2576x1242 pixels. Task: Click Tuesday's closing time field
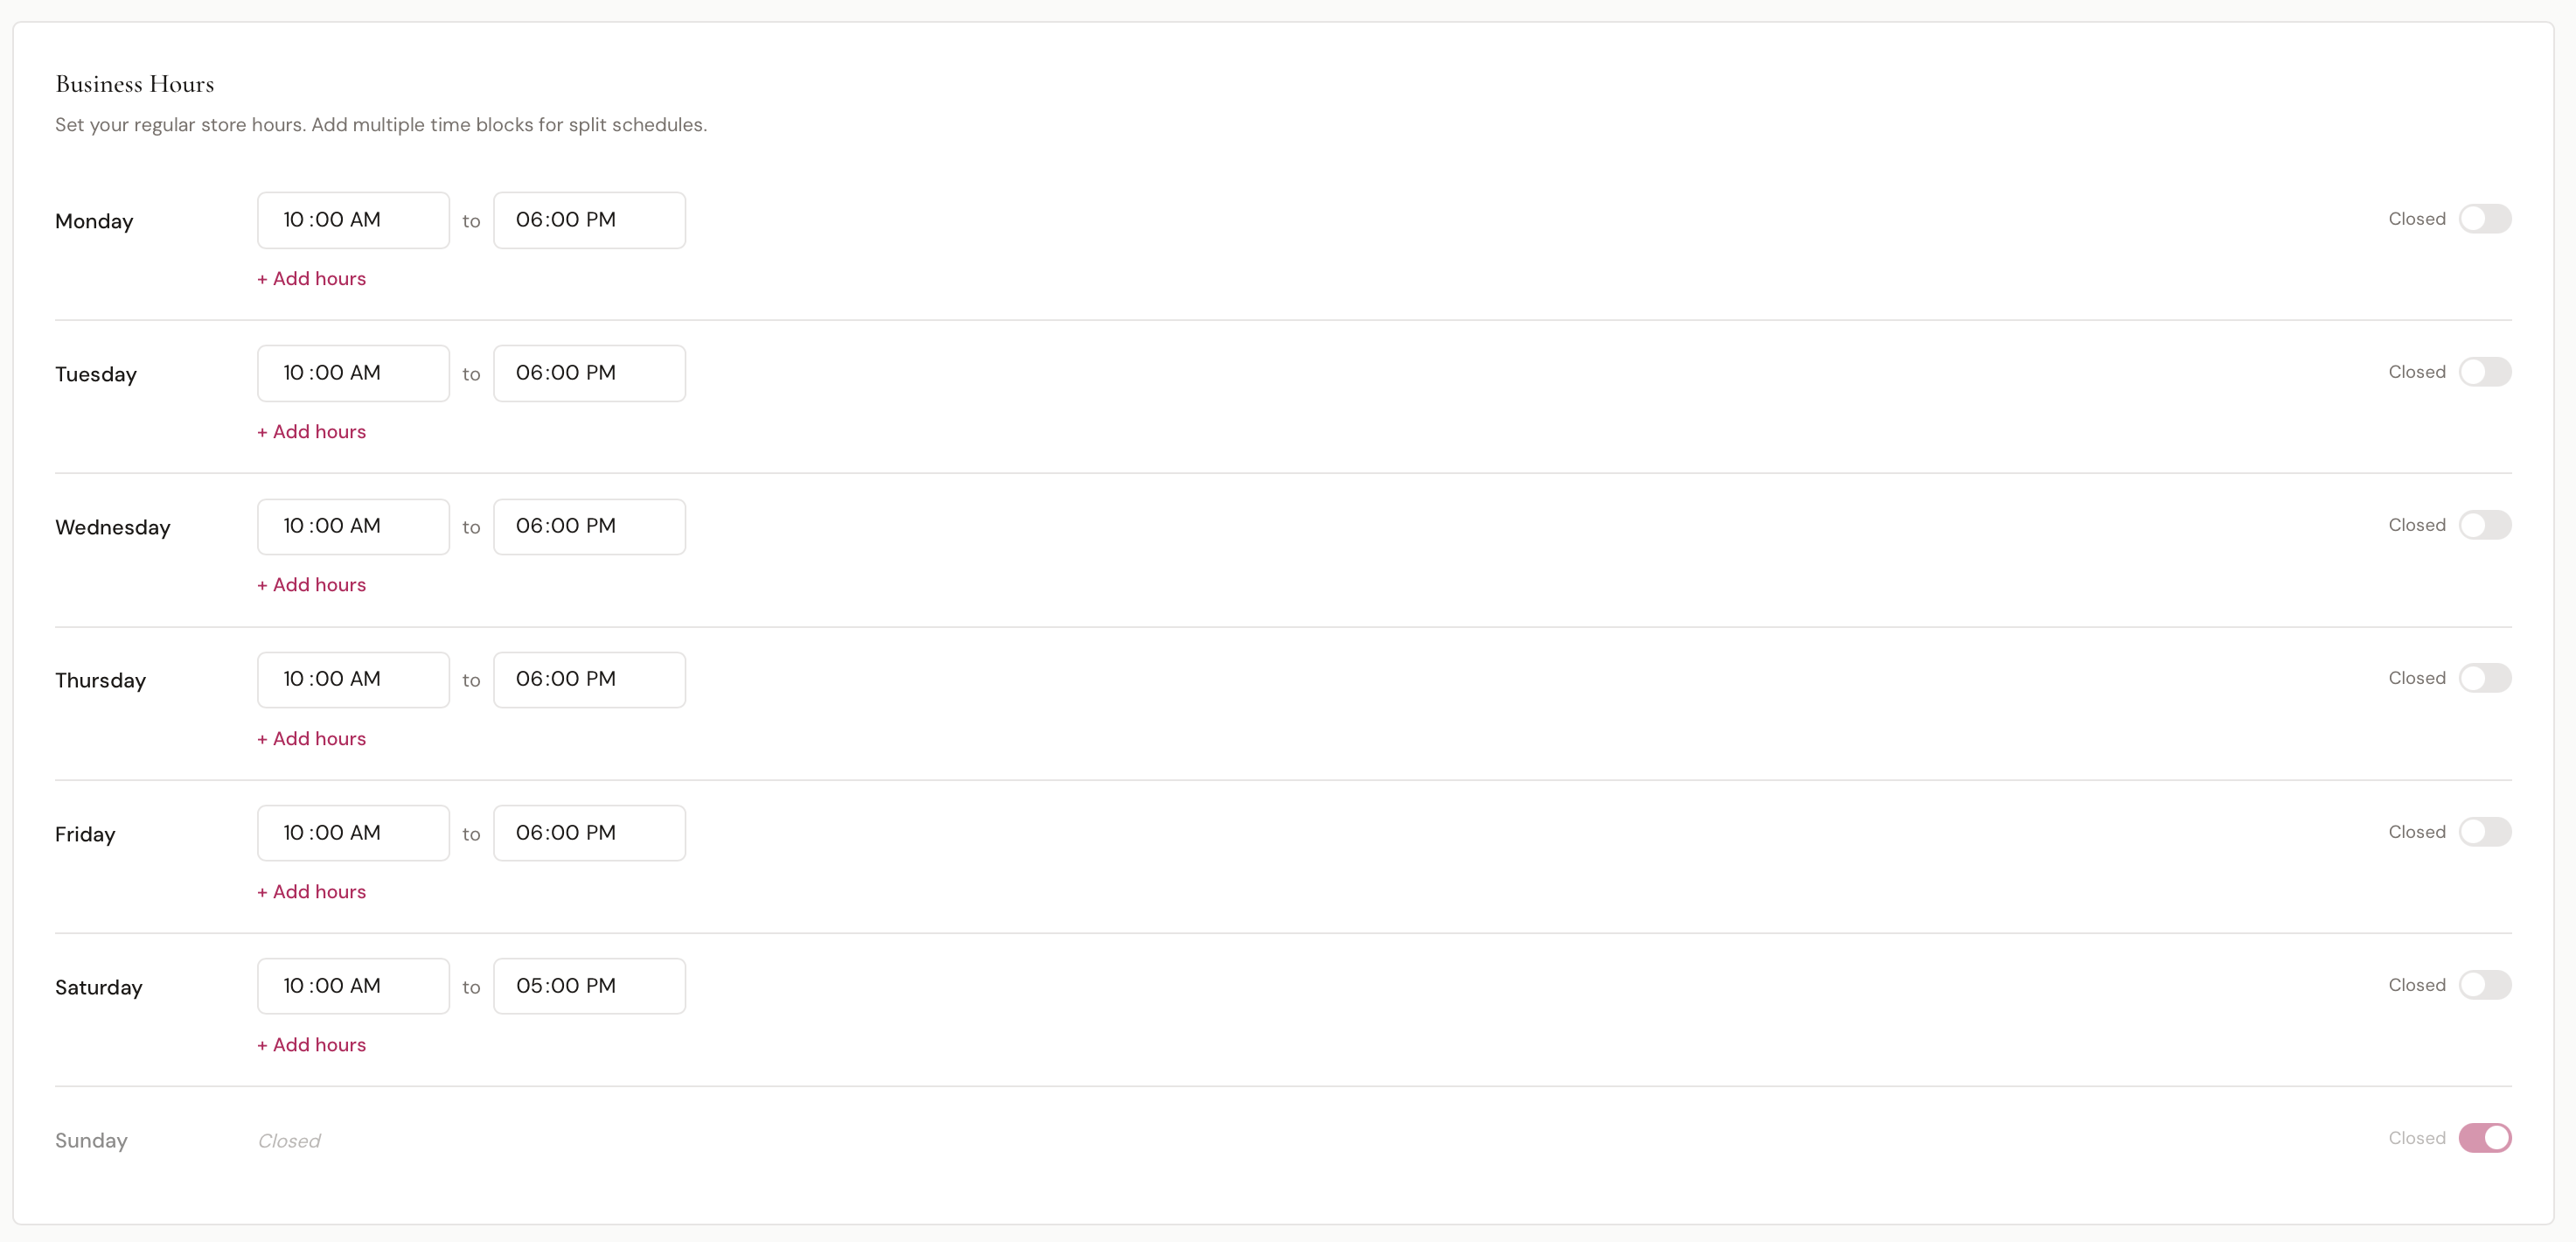coord(589,373)
